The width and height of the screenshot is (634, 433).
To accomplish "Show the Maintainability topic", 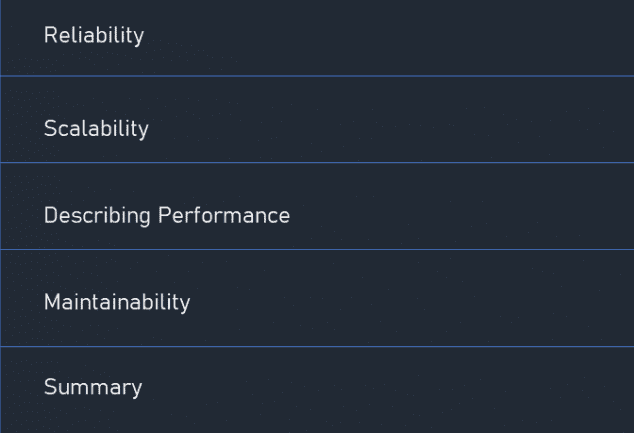I will pos(317,298).
